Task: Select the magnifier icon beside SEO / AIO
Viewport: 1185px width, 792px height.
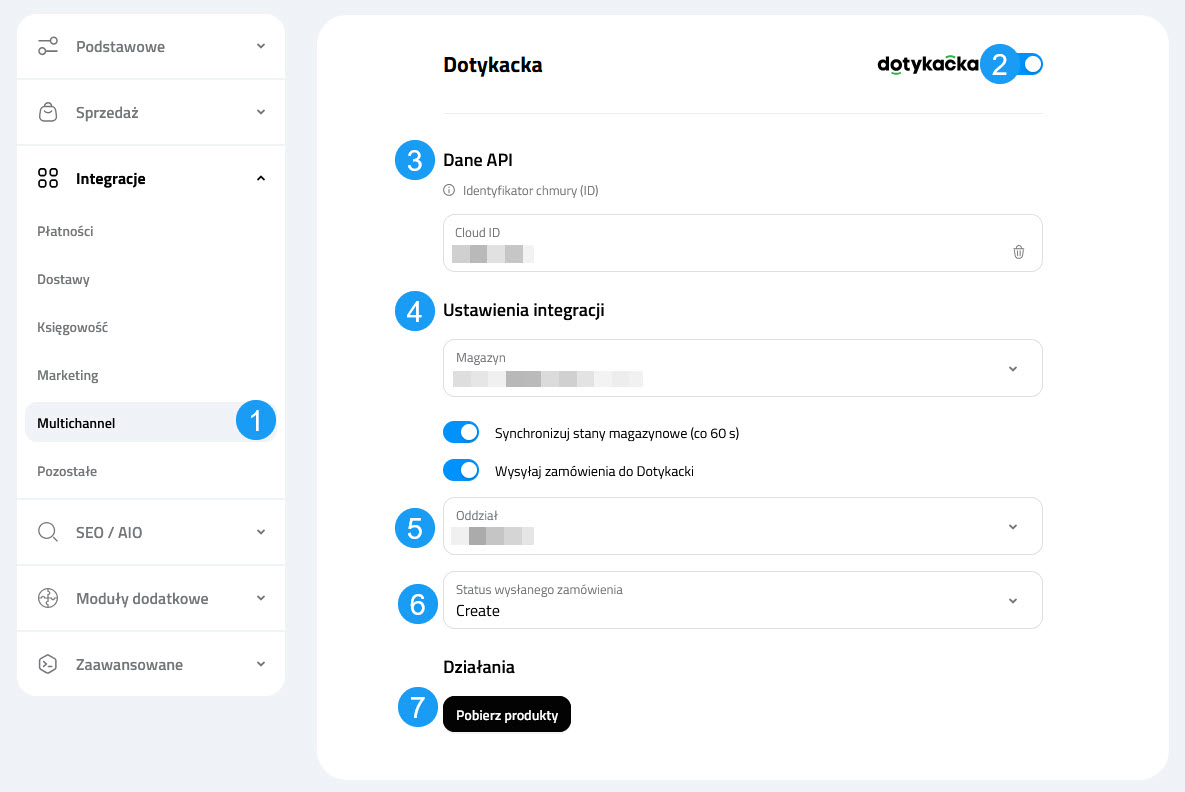Action: (47, 532)
